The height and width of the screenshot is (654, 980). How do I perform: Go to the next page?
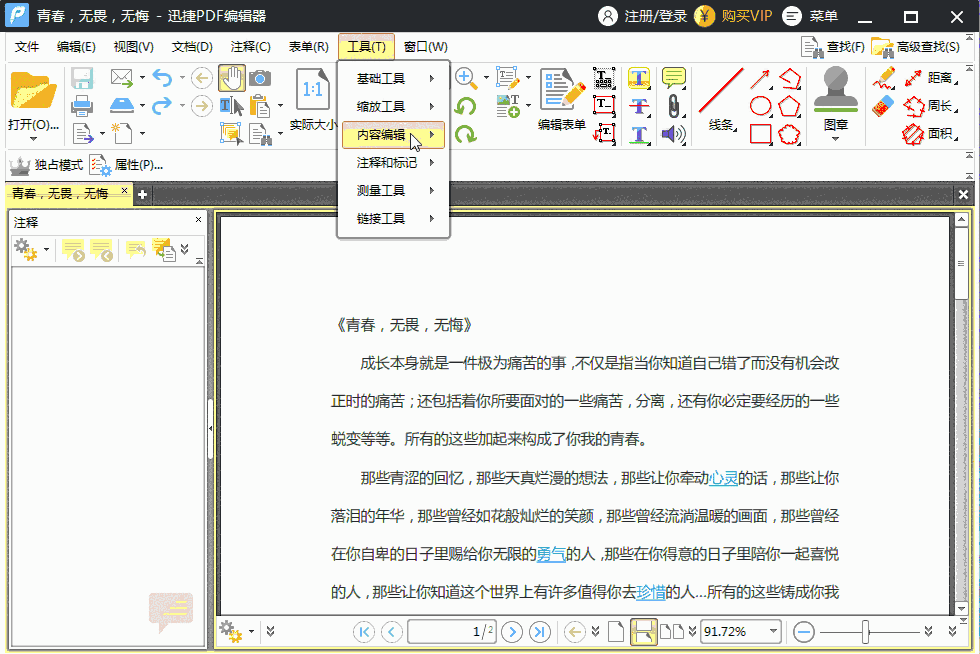tap(512, 632)
